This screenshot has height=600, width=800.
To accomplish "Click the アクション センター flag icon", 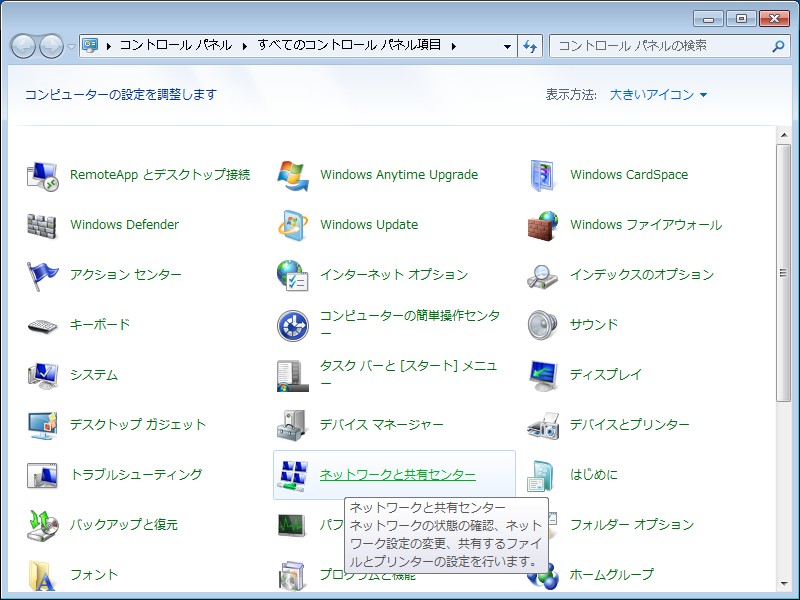I will pyautogui.click(x=41, y=275).
